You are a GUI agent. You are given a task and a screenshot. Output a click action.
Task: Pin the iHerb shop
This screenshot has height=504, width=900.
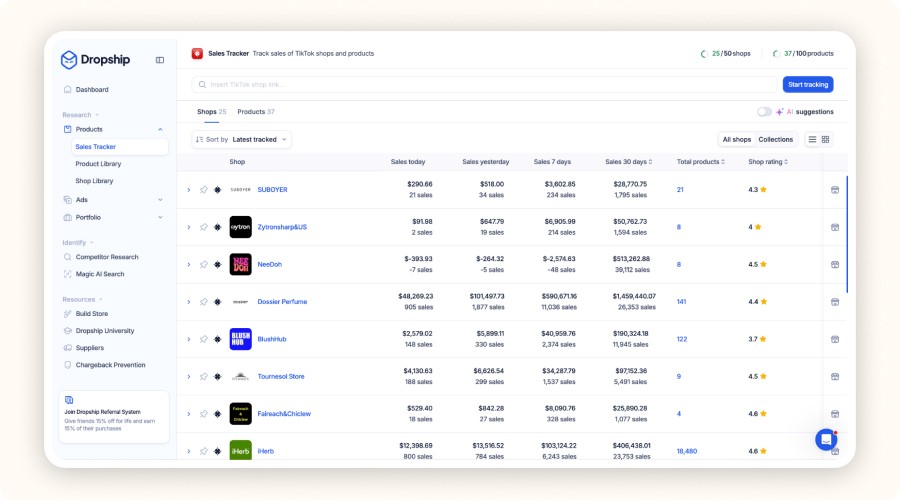pyautogui.click(x=204, y=451)
